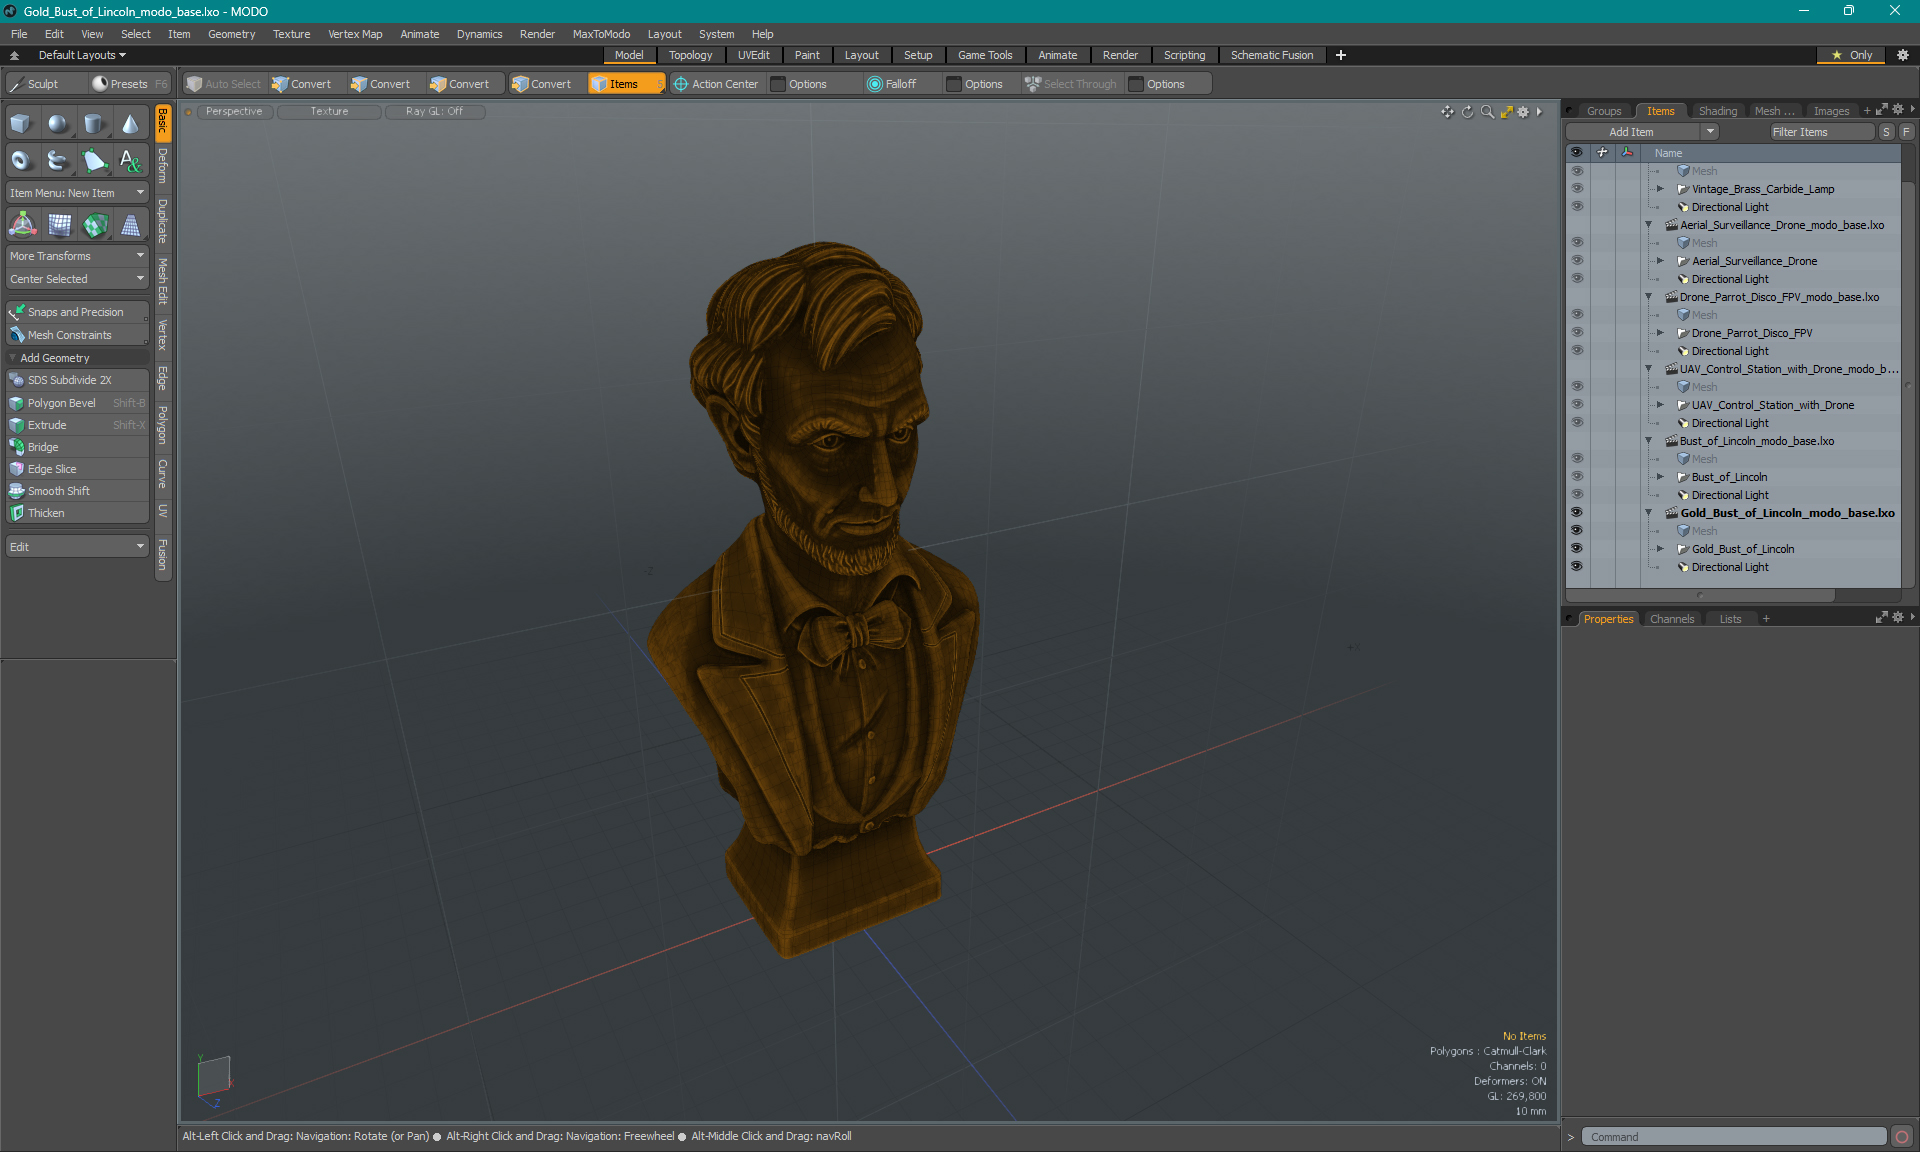Click the green checkered cube tool icon
This screenshot has height=1152, width=1920.
[x=95, y=225]
